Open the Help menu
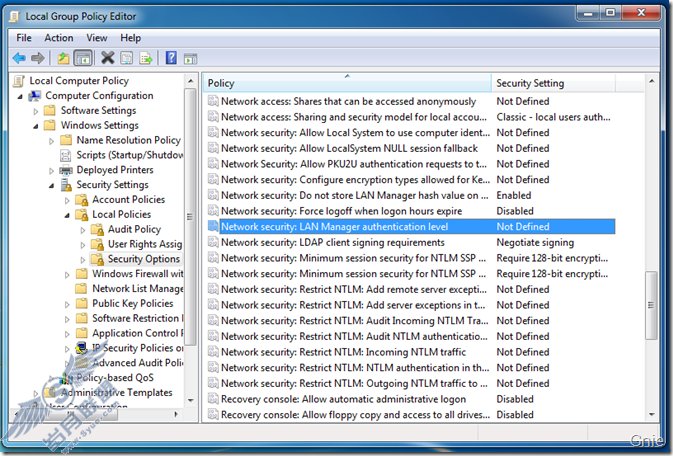673x456 pixels. tap(130, 38)
